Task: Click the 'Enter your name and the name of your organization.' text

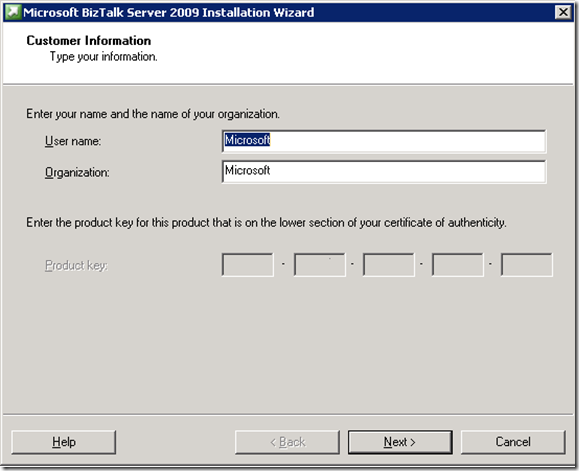Action: coord(153,114)
